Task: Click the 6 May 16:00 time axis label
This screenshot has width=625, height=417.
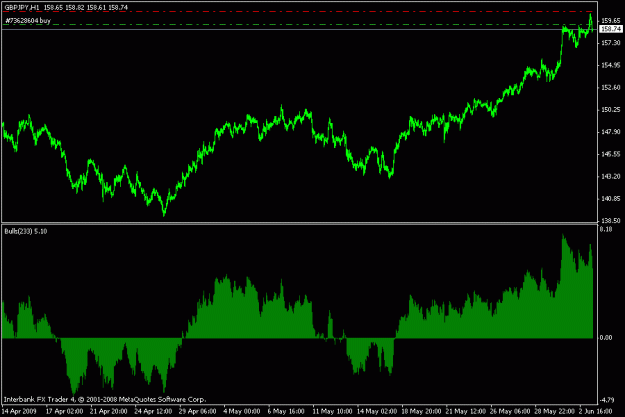Action: coord(286,411)
